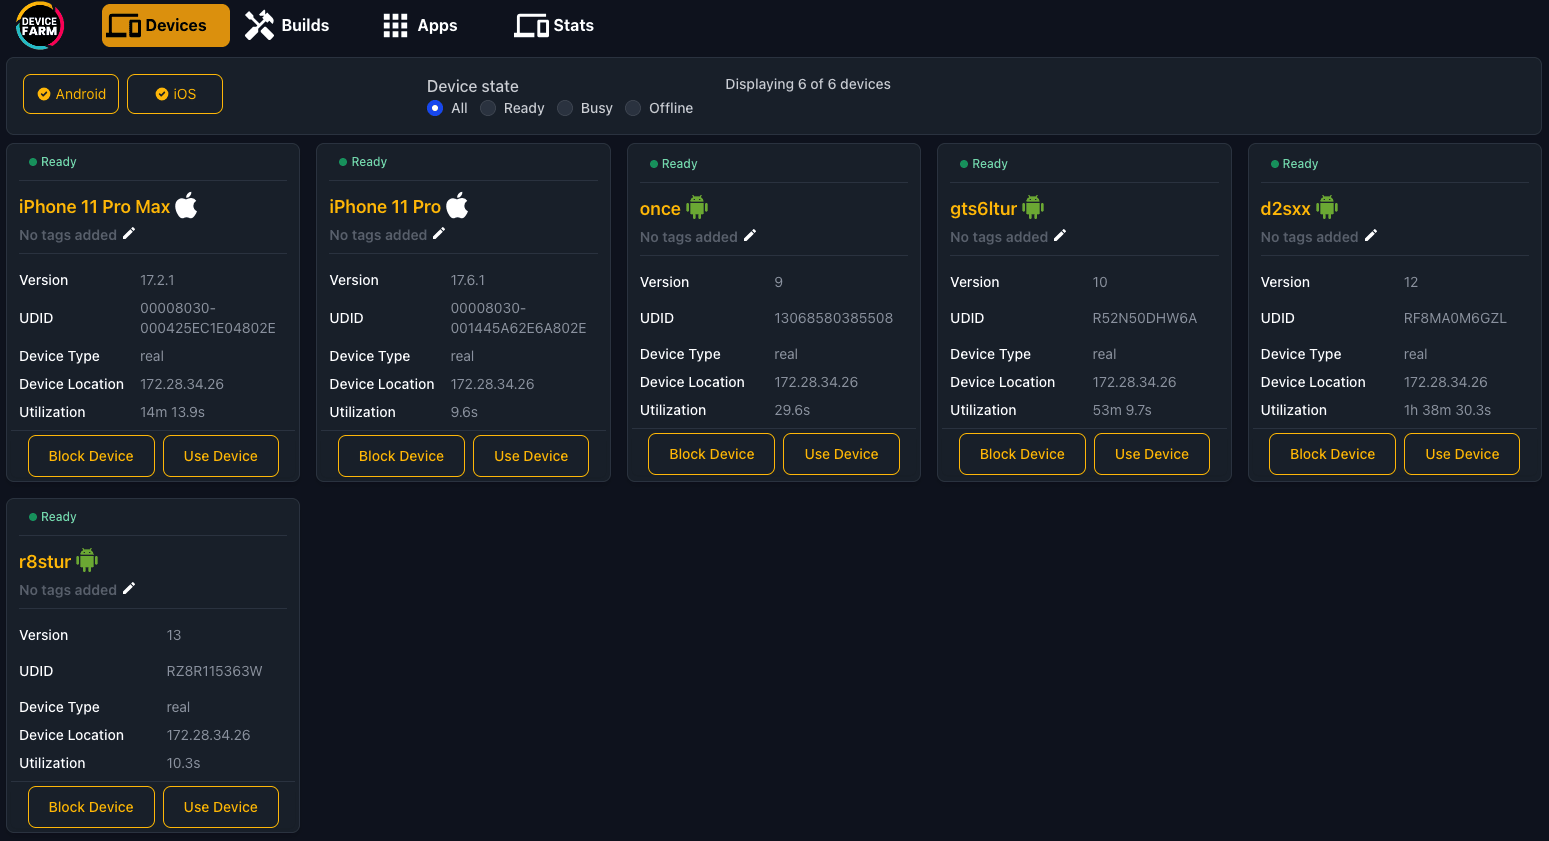Image resolution: width=1549 pixels, height=841 pixels.
Task: Click UDID value RZ8R115363W
Action: point(214,671)
